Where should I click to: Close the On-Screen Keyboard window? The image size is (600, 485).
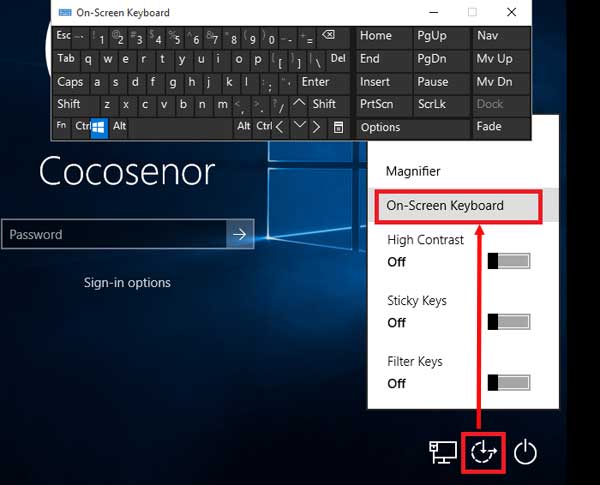coord(511,12)
